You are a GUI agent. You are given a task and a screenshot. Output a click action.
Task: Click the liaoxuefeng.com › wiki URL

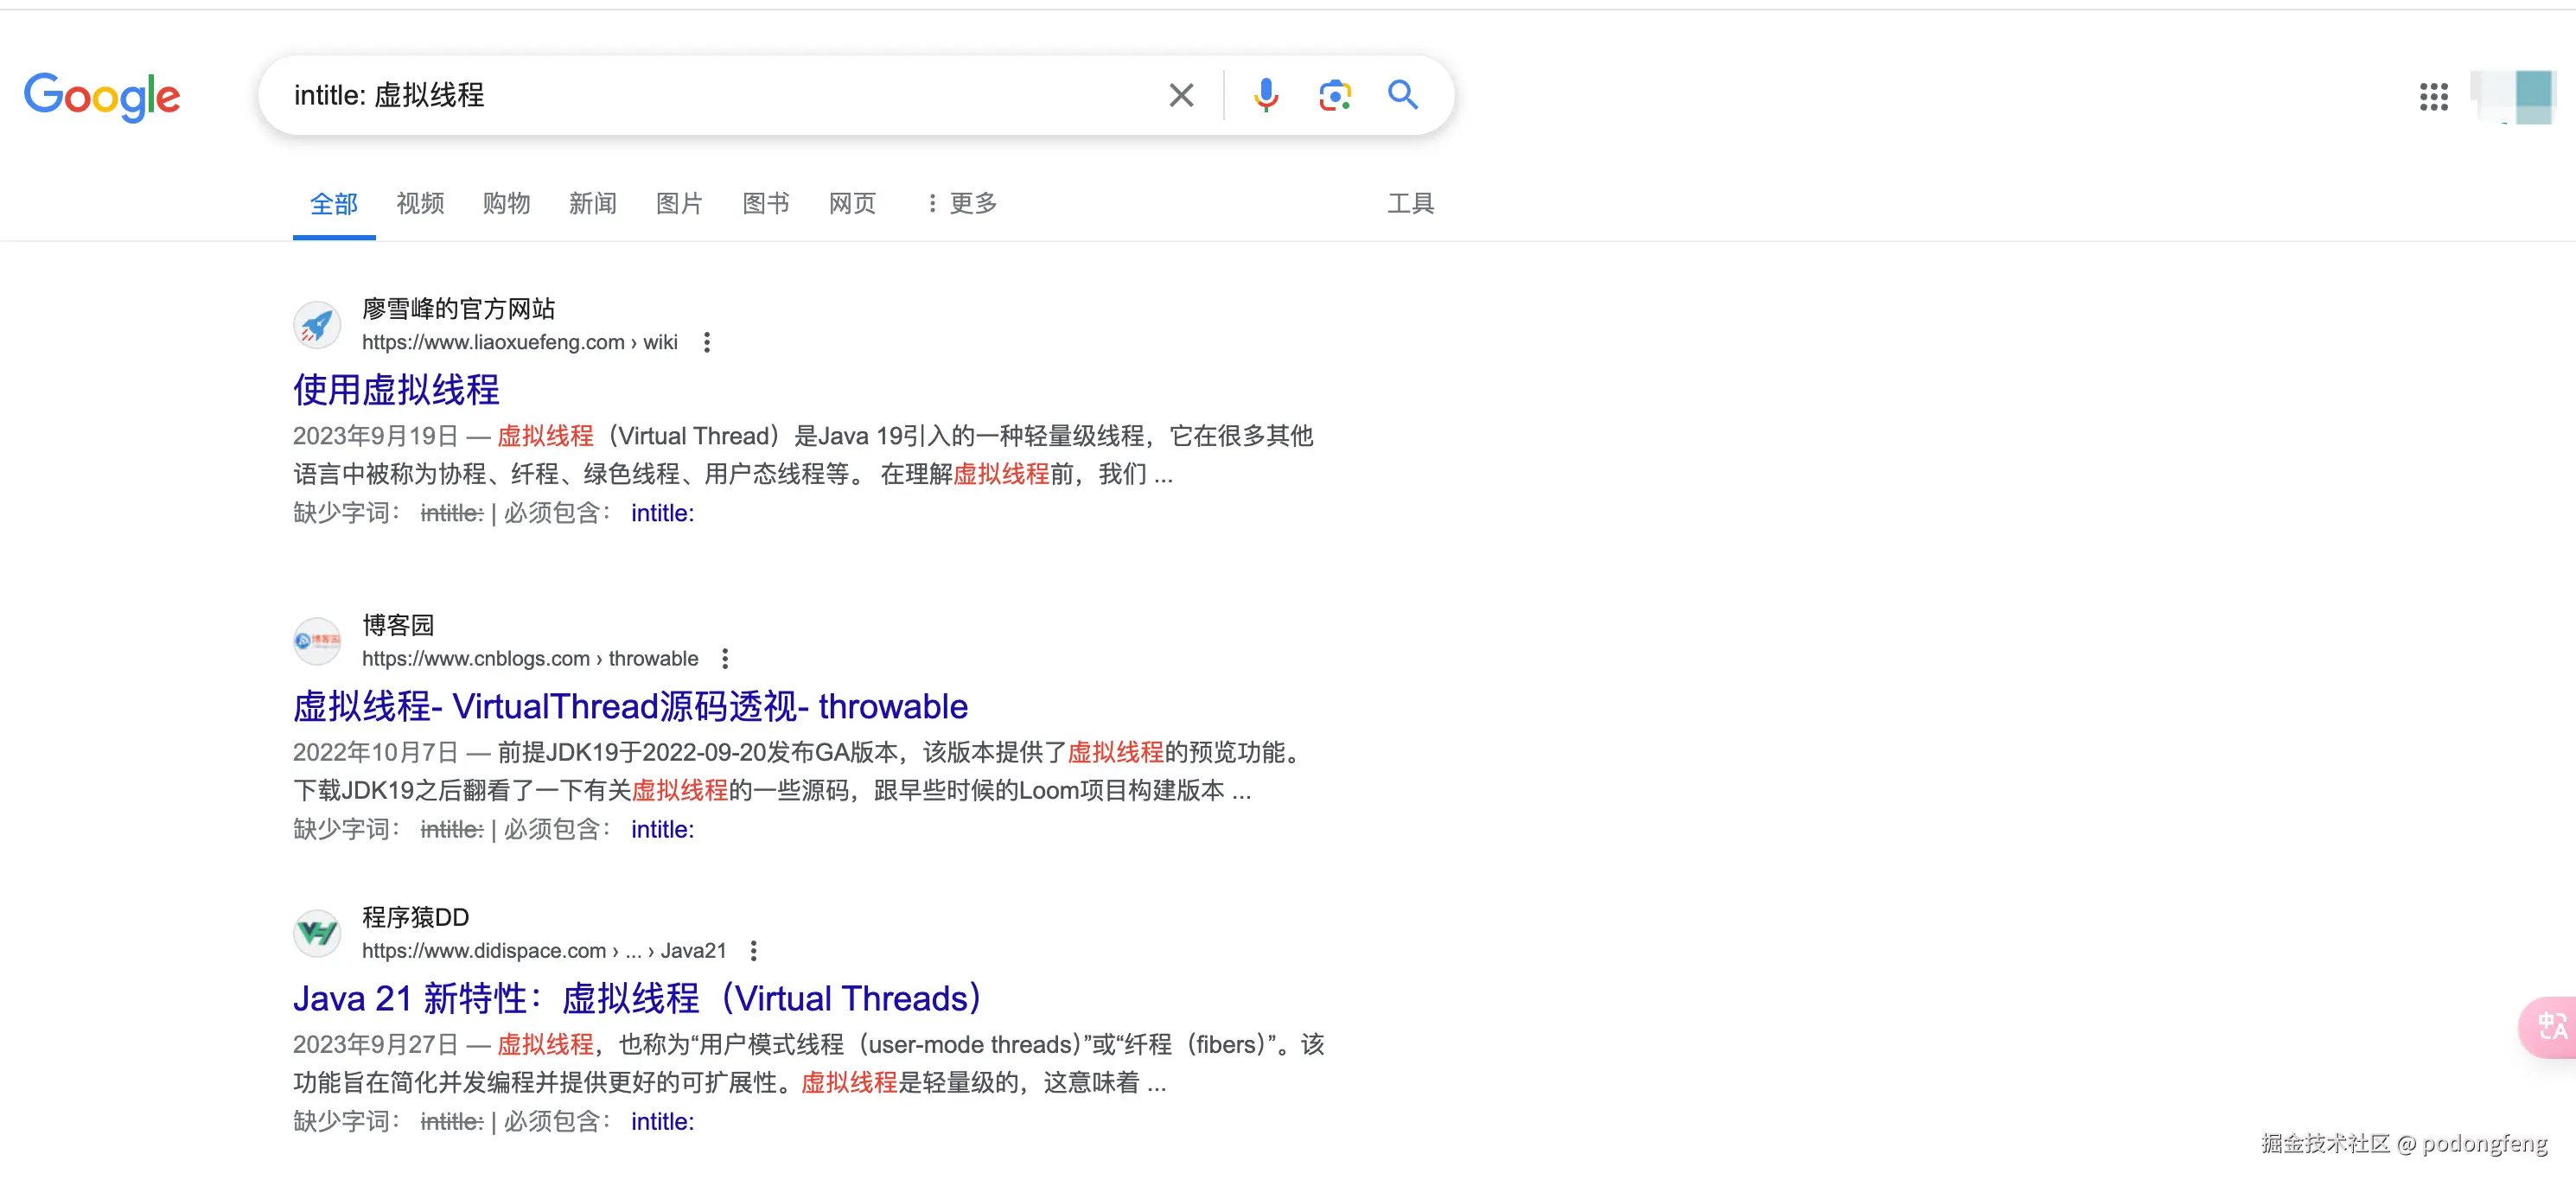pyautogui.click(x=520, y=342)
